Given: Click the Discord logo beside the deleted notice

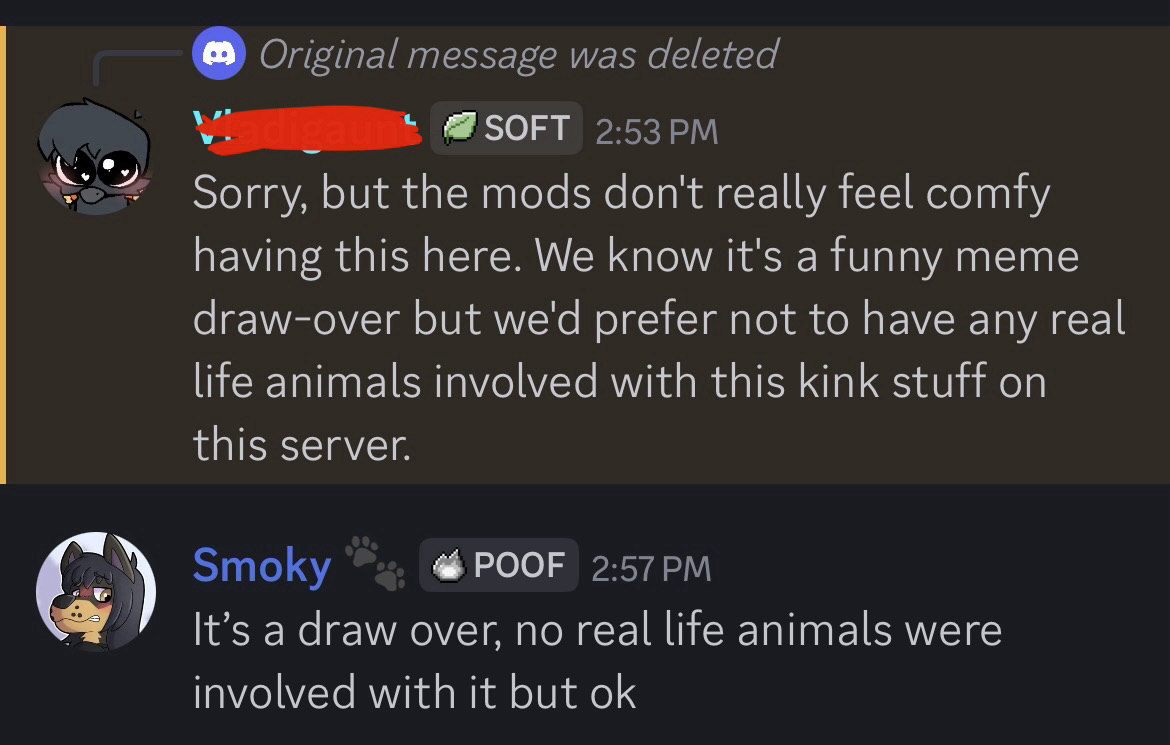Looking at the screenshot, I should coord(220,53).
